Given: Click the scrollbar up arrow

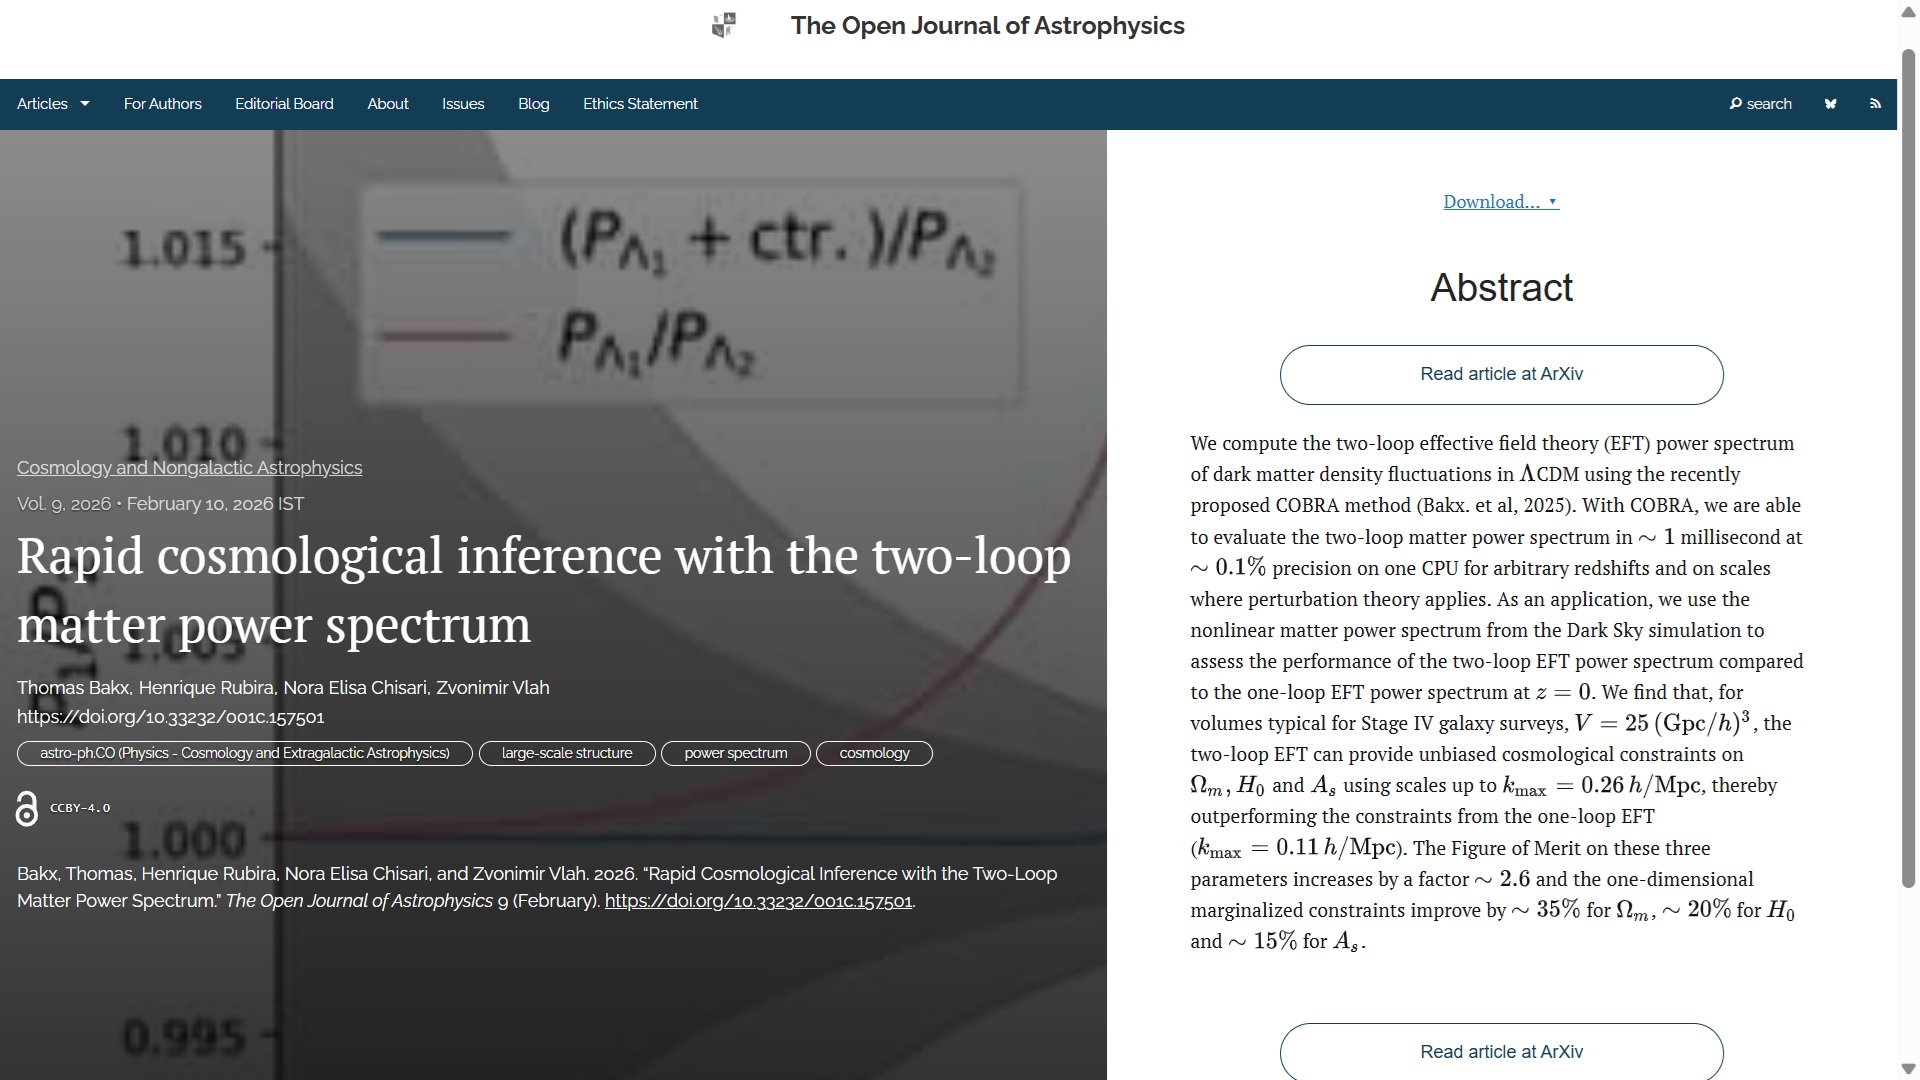Looking at the screenshot, I should tap(1908, 12).
